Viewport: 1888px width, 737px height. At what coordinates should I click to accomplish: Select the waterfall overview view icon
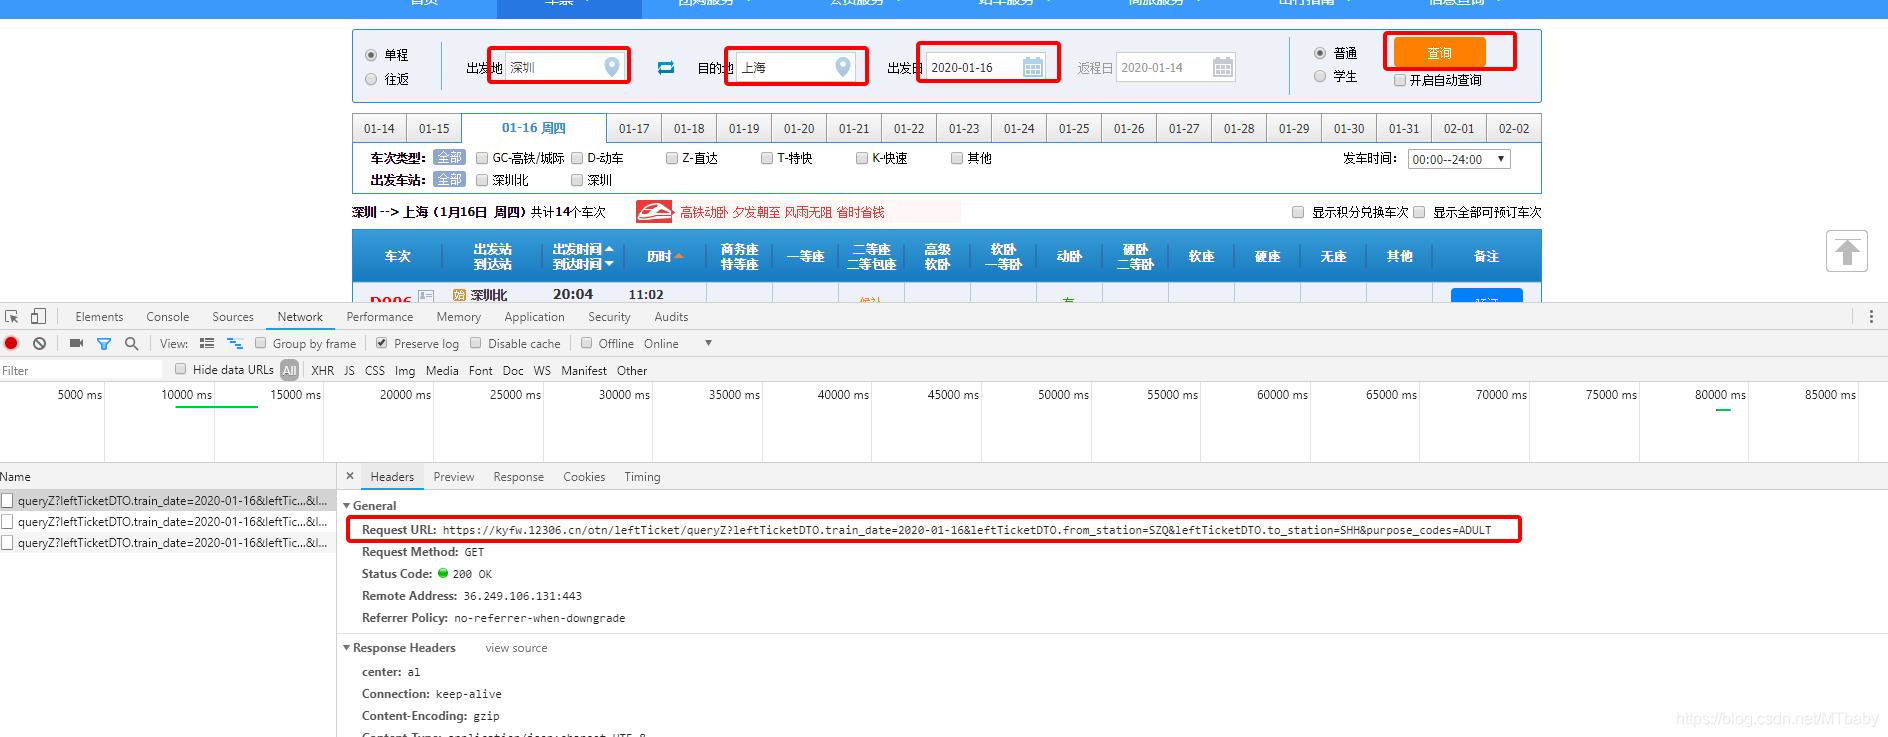click(235, 343)
